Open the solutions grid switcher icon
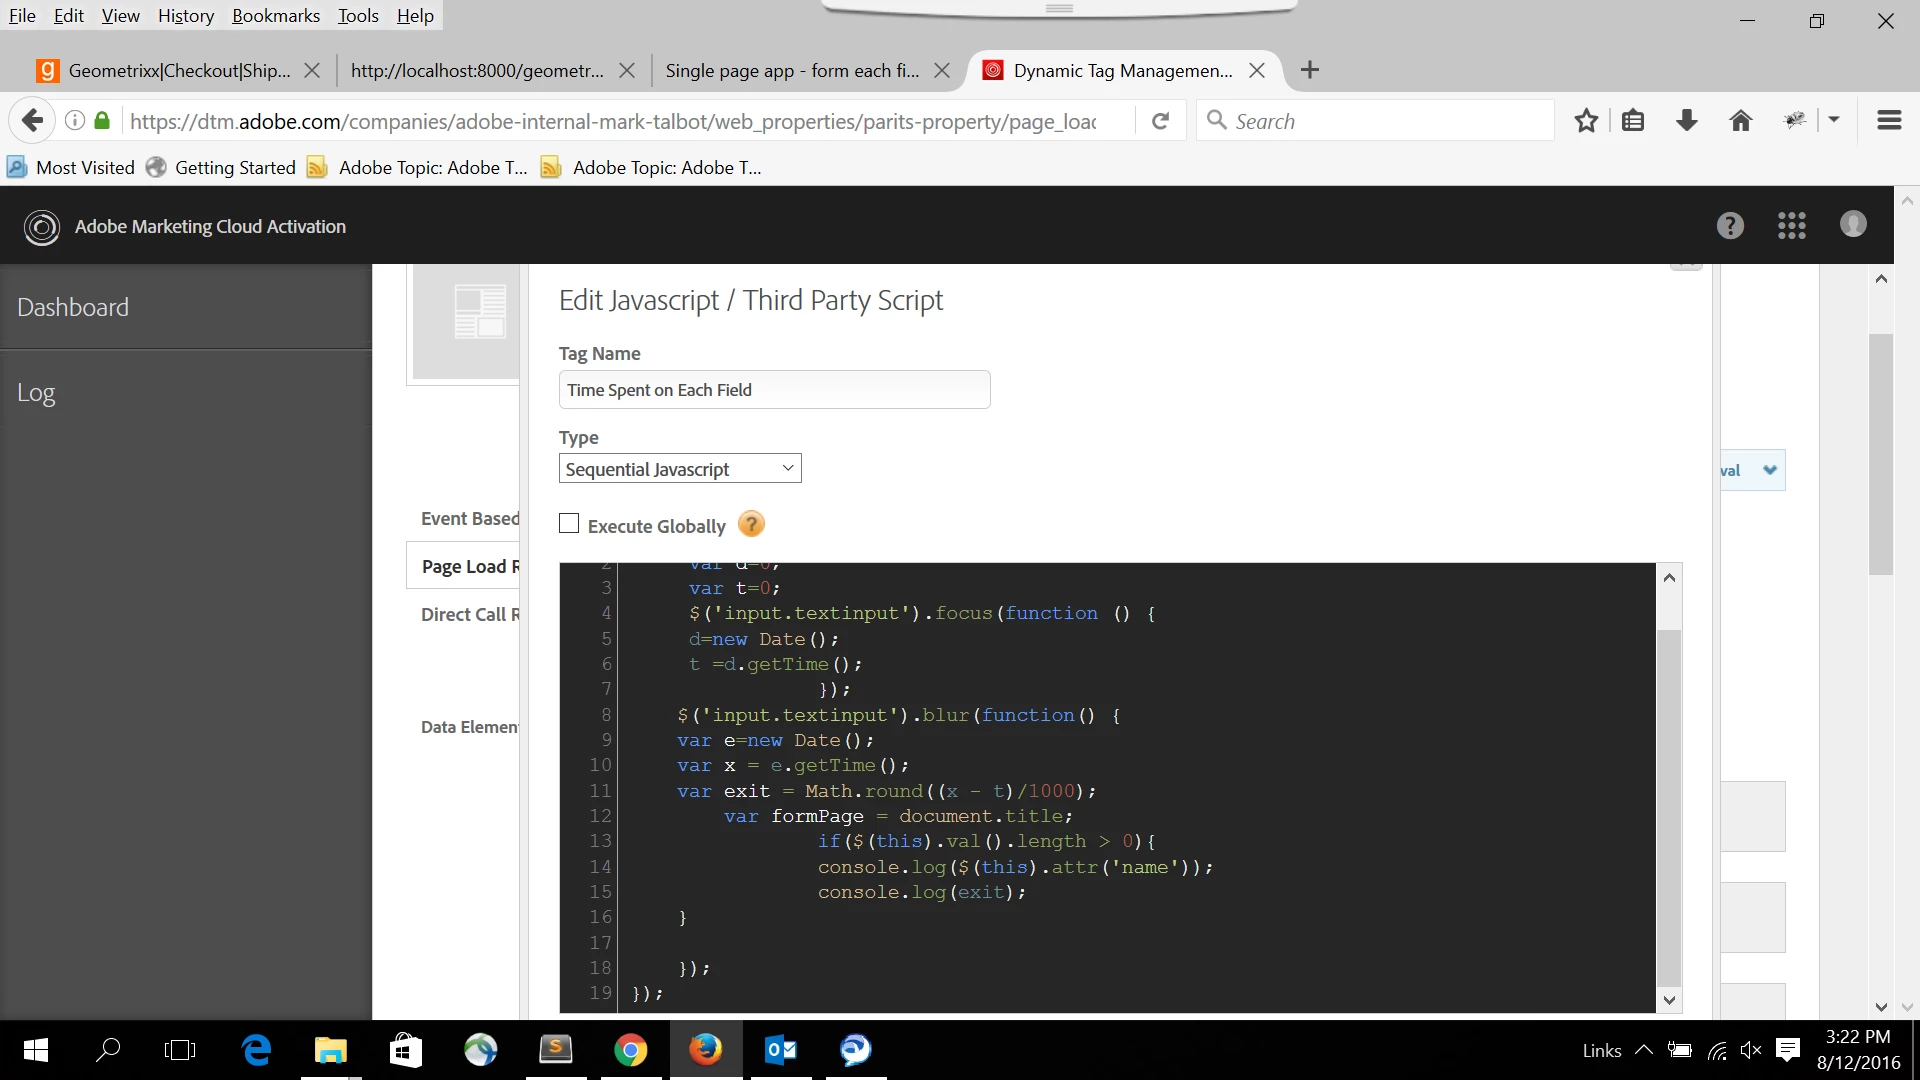Screen dimensions: 1920x1080 click(x=1792, y=226)
